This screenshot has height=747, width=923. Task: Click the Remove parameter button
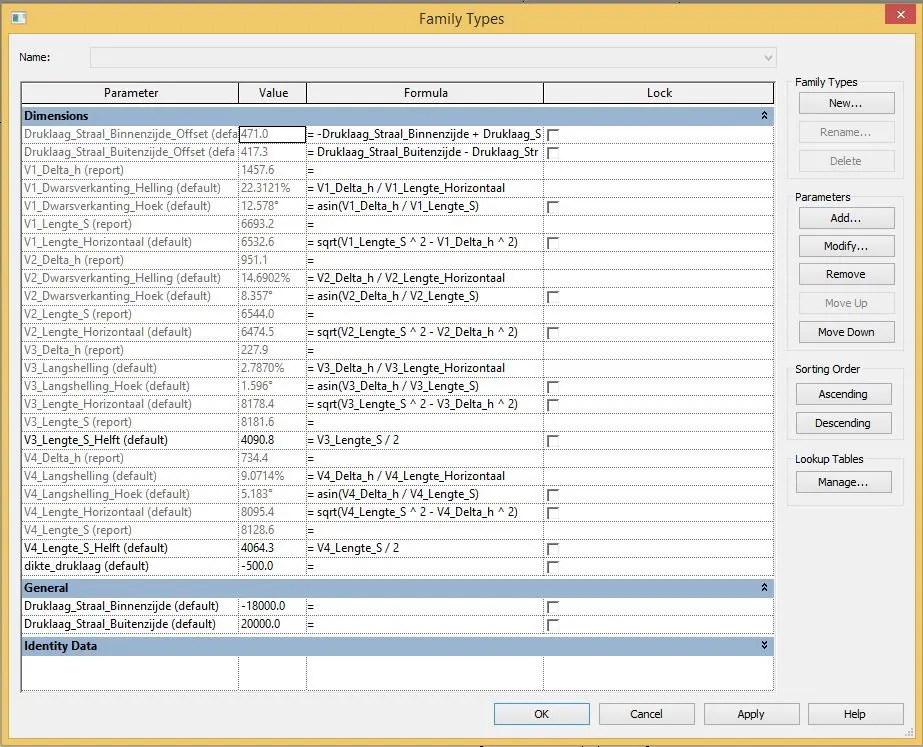pos(846,274)
